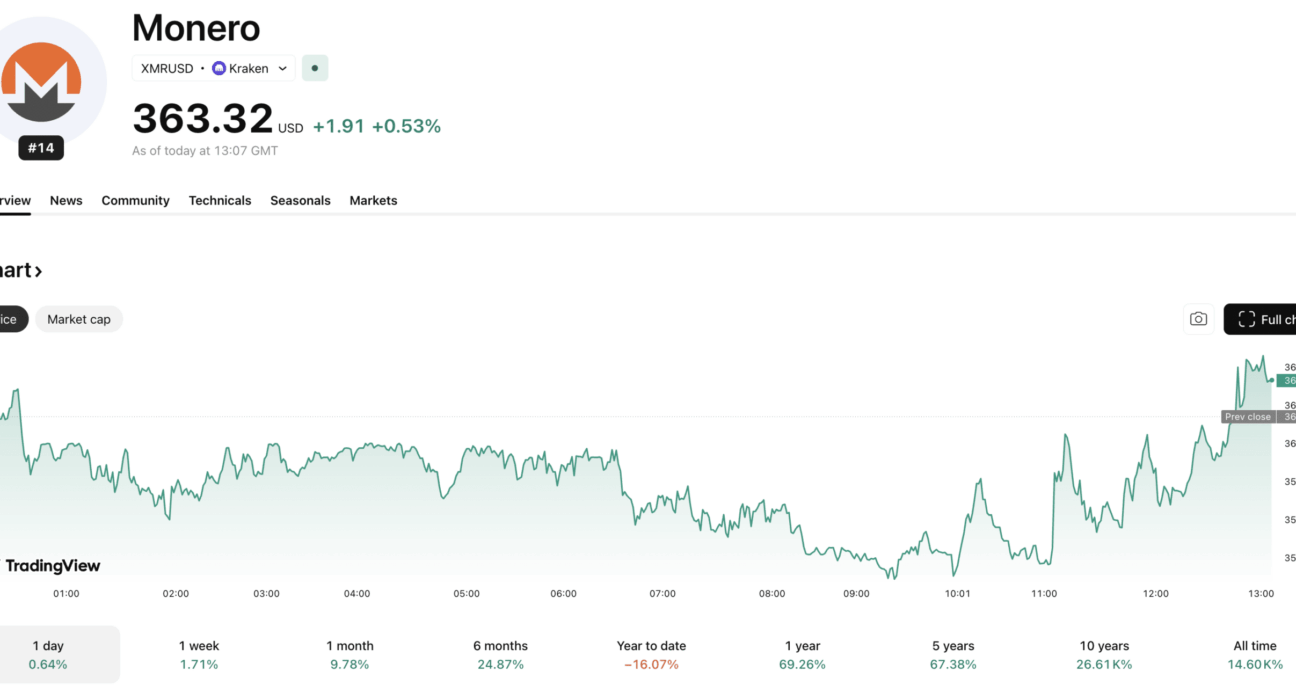Open the Seasonals tab
The width and height of the screenshot is (1296, 700).
(x=300, y=200)
